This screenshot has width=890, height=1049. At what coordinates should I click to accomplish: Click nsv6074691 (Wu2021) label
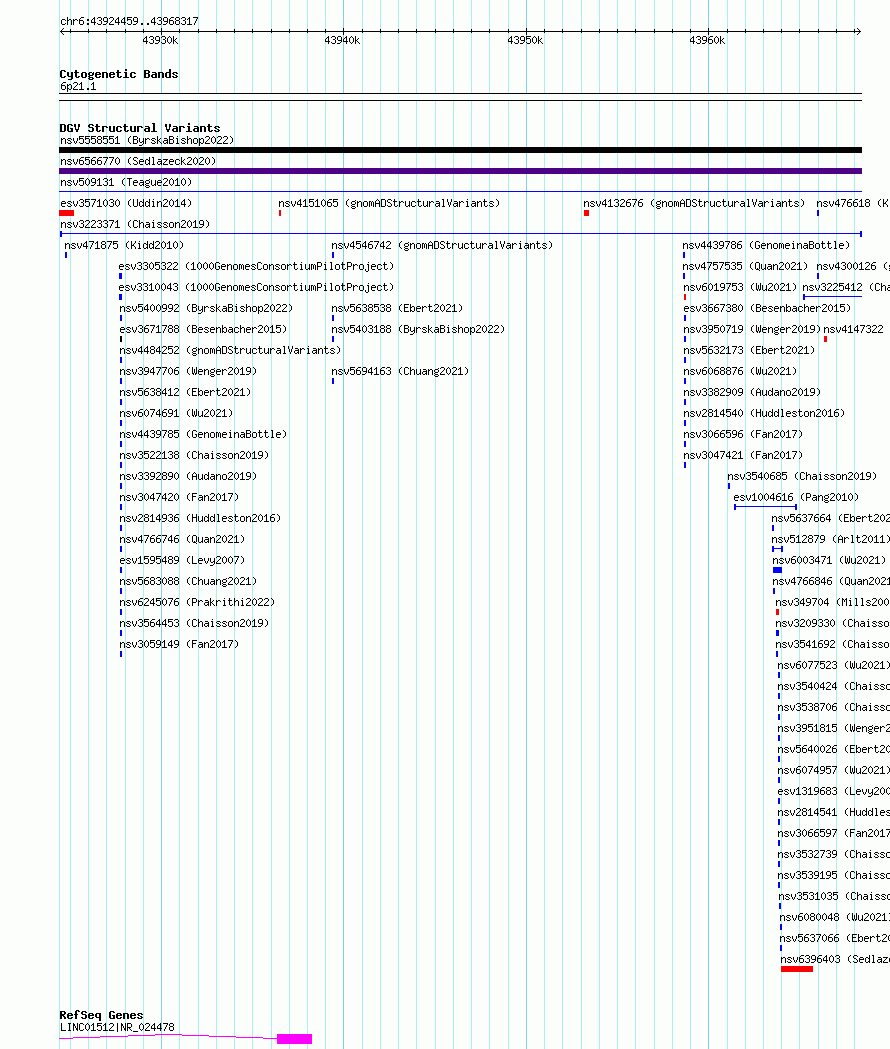coord(177,413)
